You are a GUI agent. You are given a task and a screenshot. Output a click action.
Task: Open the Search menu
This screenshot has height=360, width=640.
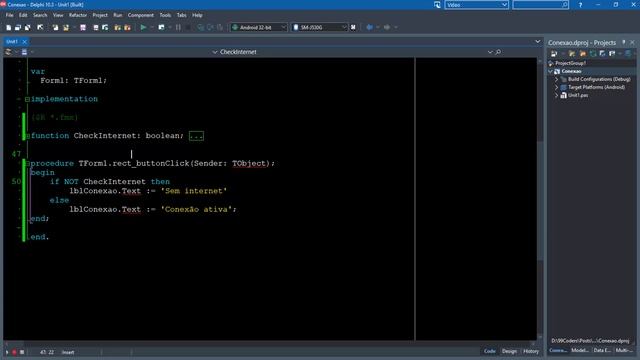coord(40,15)
